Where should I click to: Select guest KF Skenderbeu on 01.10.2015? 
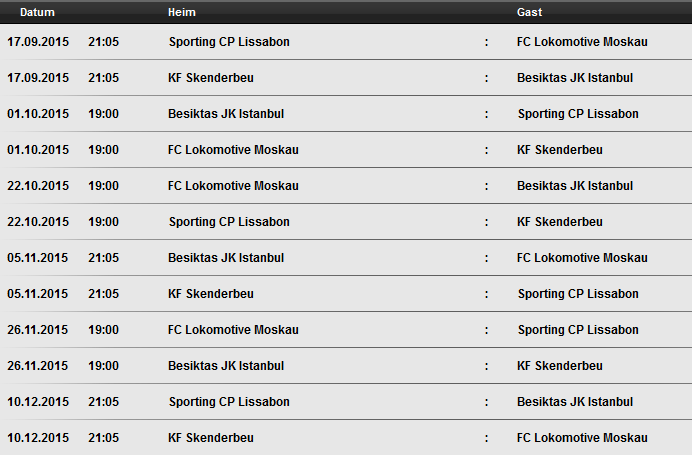click(x=560, y=150)
